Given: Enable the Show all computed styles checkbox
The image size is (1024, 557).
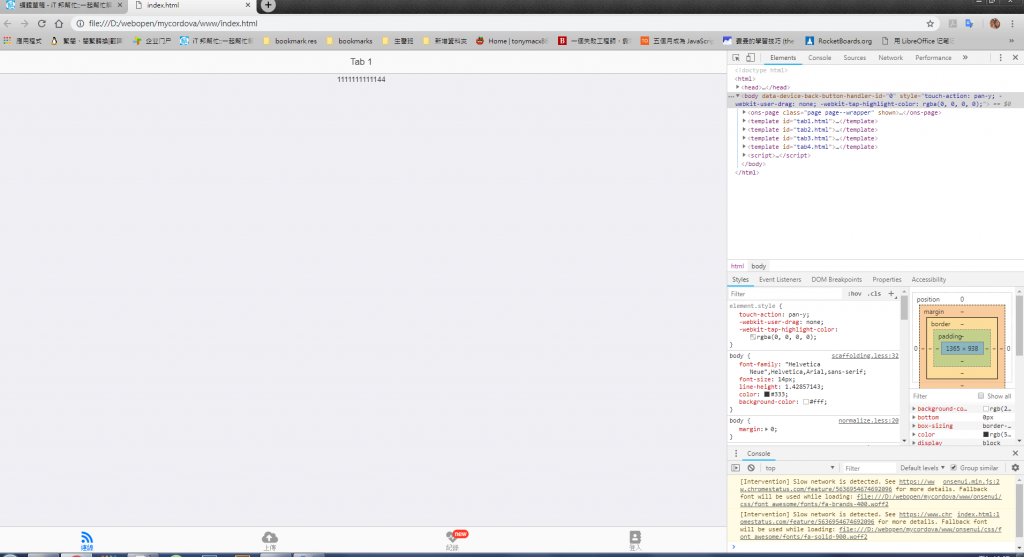Looking at the screenshot, I should [980, 396].
